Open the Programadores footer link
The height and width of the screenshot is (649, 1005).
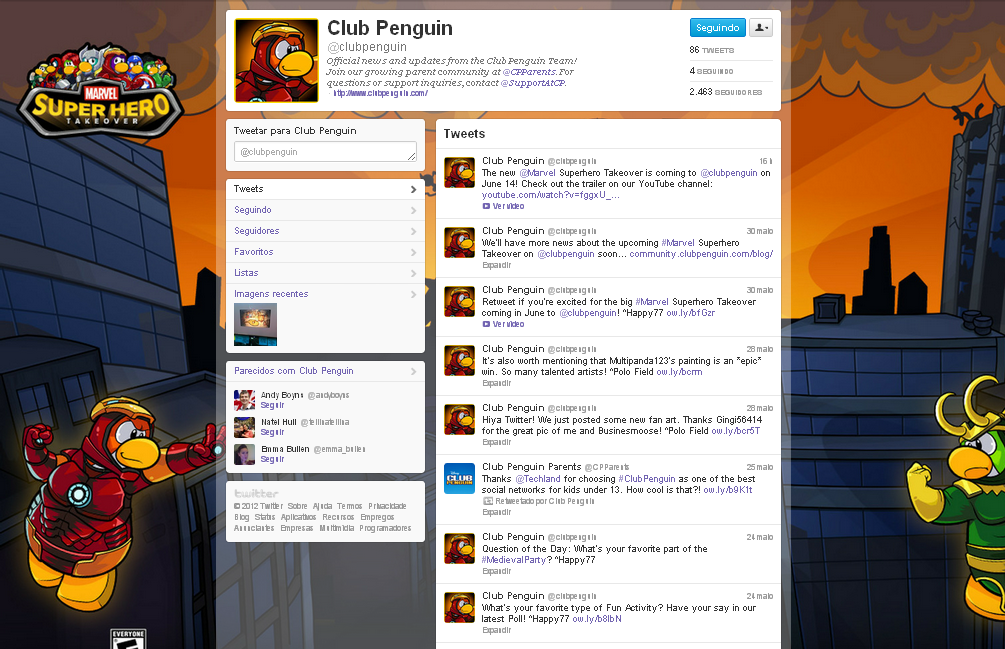pos(385,528)
